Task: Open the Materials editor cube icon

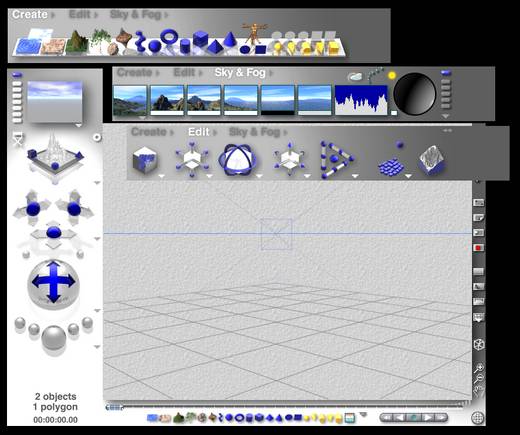Action: [144, 160]
